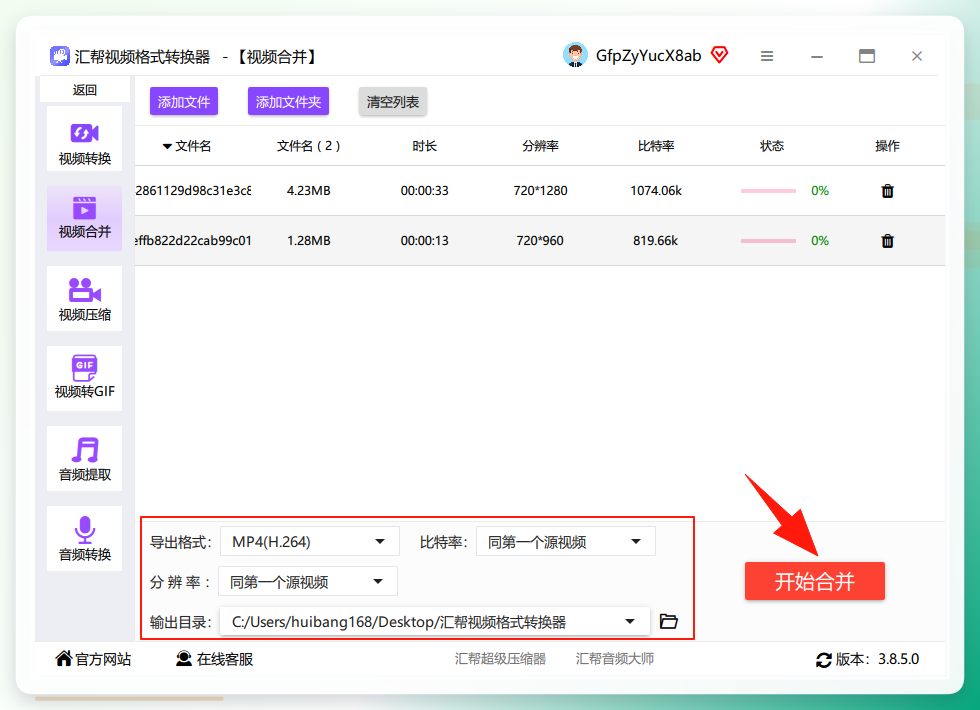Screen dimensions: 980x710
Task: Open the 音频转换 audio convert tool
Action: pos(84,539)
